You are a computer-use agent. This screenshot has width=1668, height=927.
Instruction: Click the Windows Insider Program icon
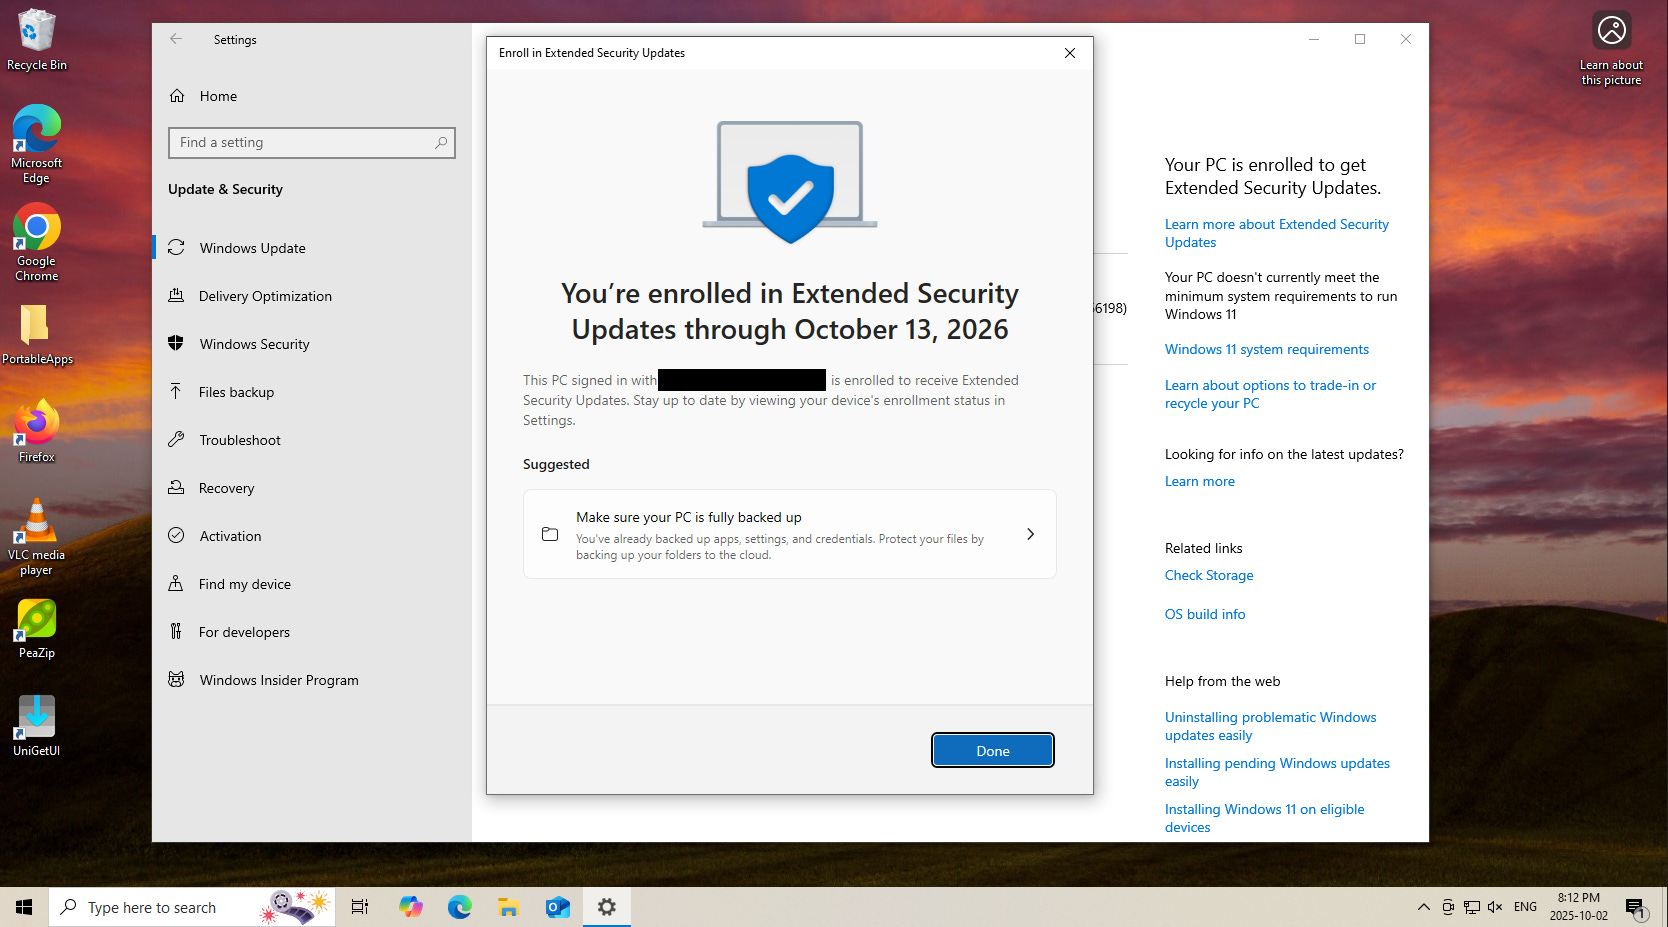pos(176,679)
